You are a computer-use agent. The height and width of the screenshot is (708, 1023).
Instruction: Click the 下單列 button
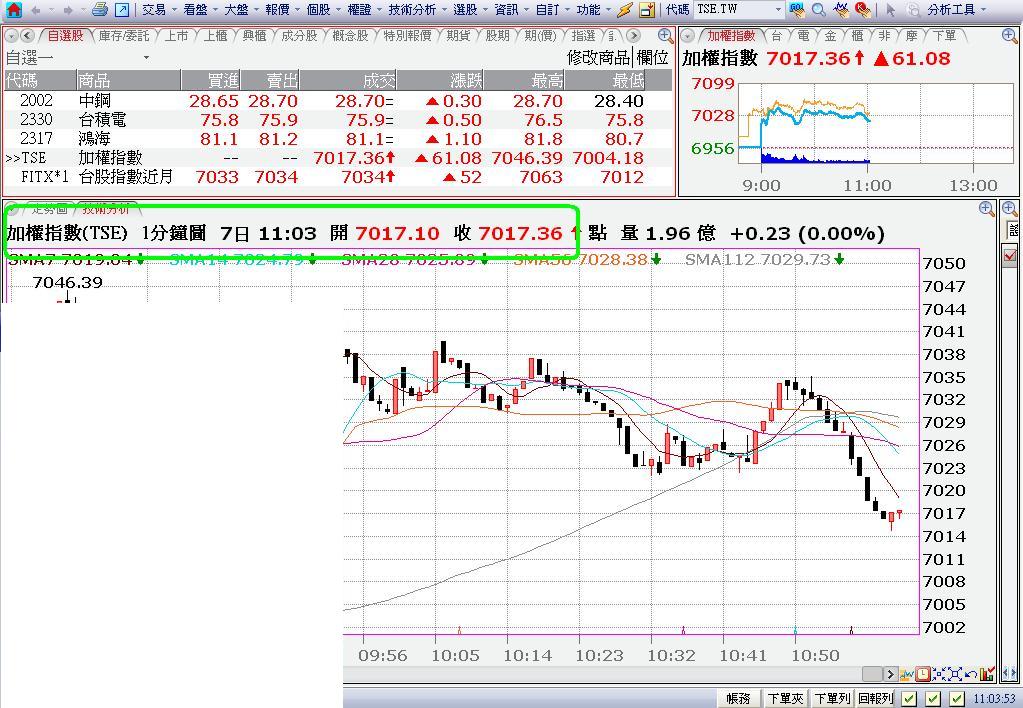832,699
